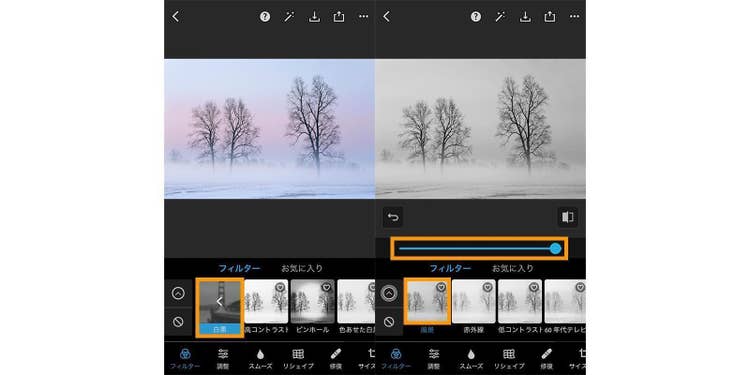Viewport: 750px width, 375px height.
Task: Switch to お気に入り tab on left screen
Action: click(302, 268)
